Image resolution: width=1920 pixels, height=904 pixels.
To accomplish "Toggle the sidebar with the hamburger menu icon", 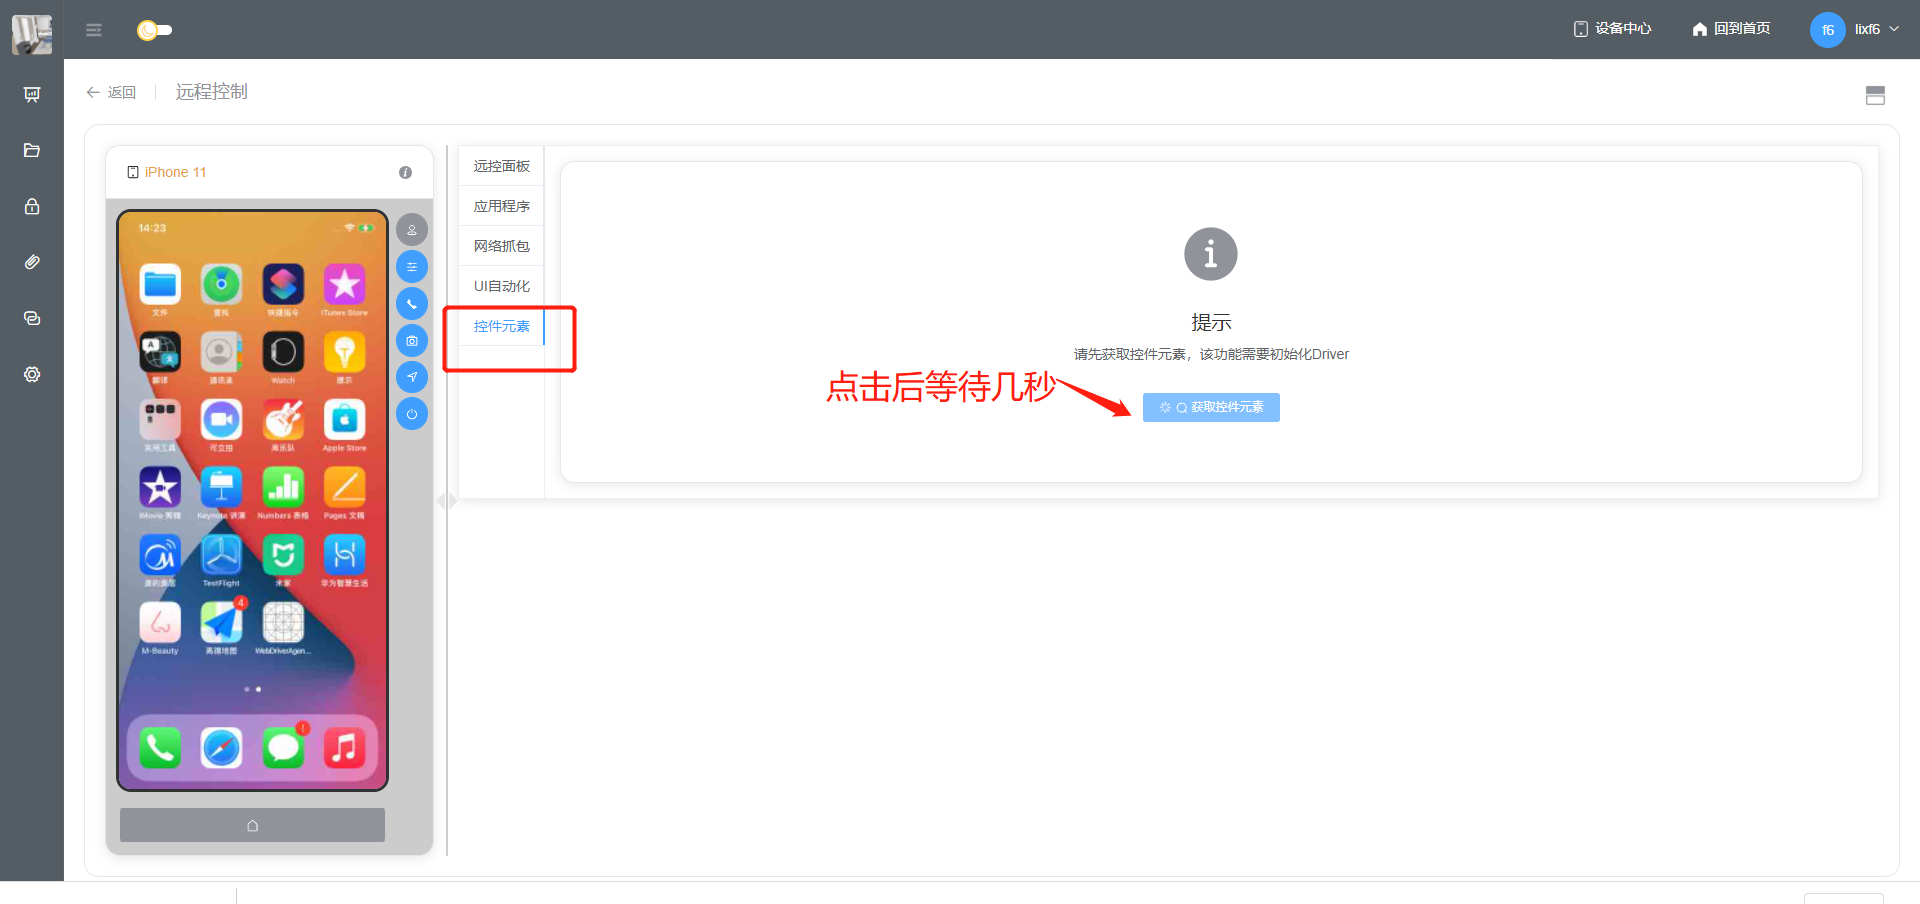I will click(94, 30).
